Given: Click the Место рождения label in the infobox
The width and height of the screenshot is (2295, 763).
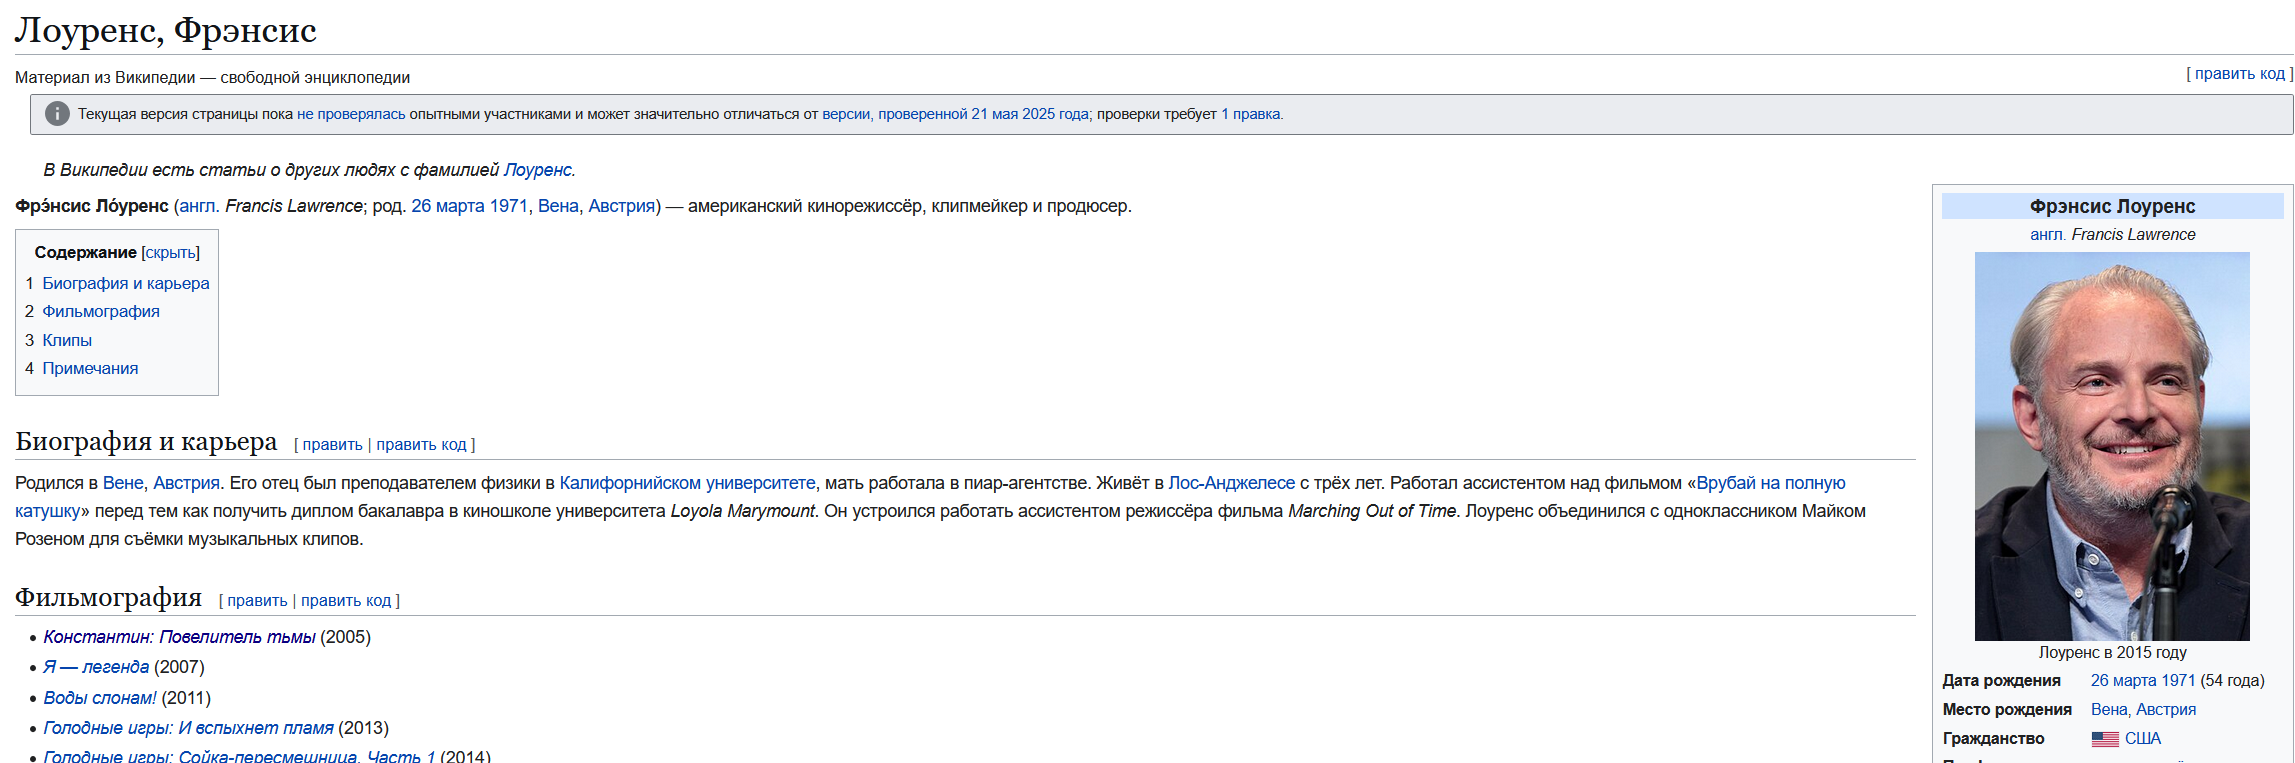Looking at the screenshot, I should [2007, 710].
